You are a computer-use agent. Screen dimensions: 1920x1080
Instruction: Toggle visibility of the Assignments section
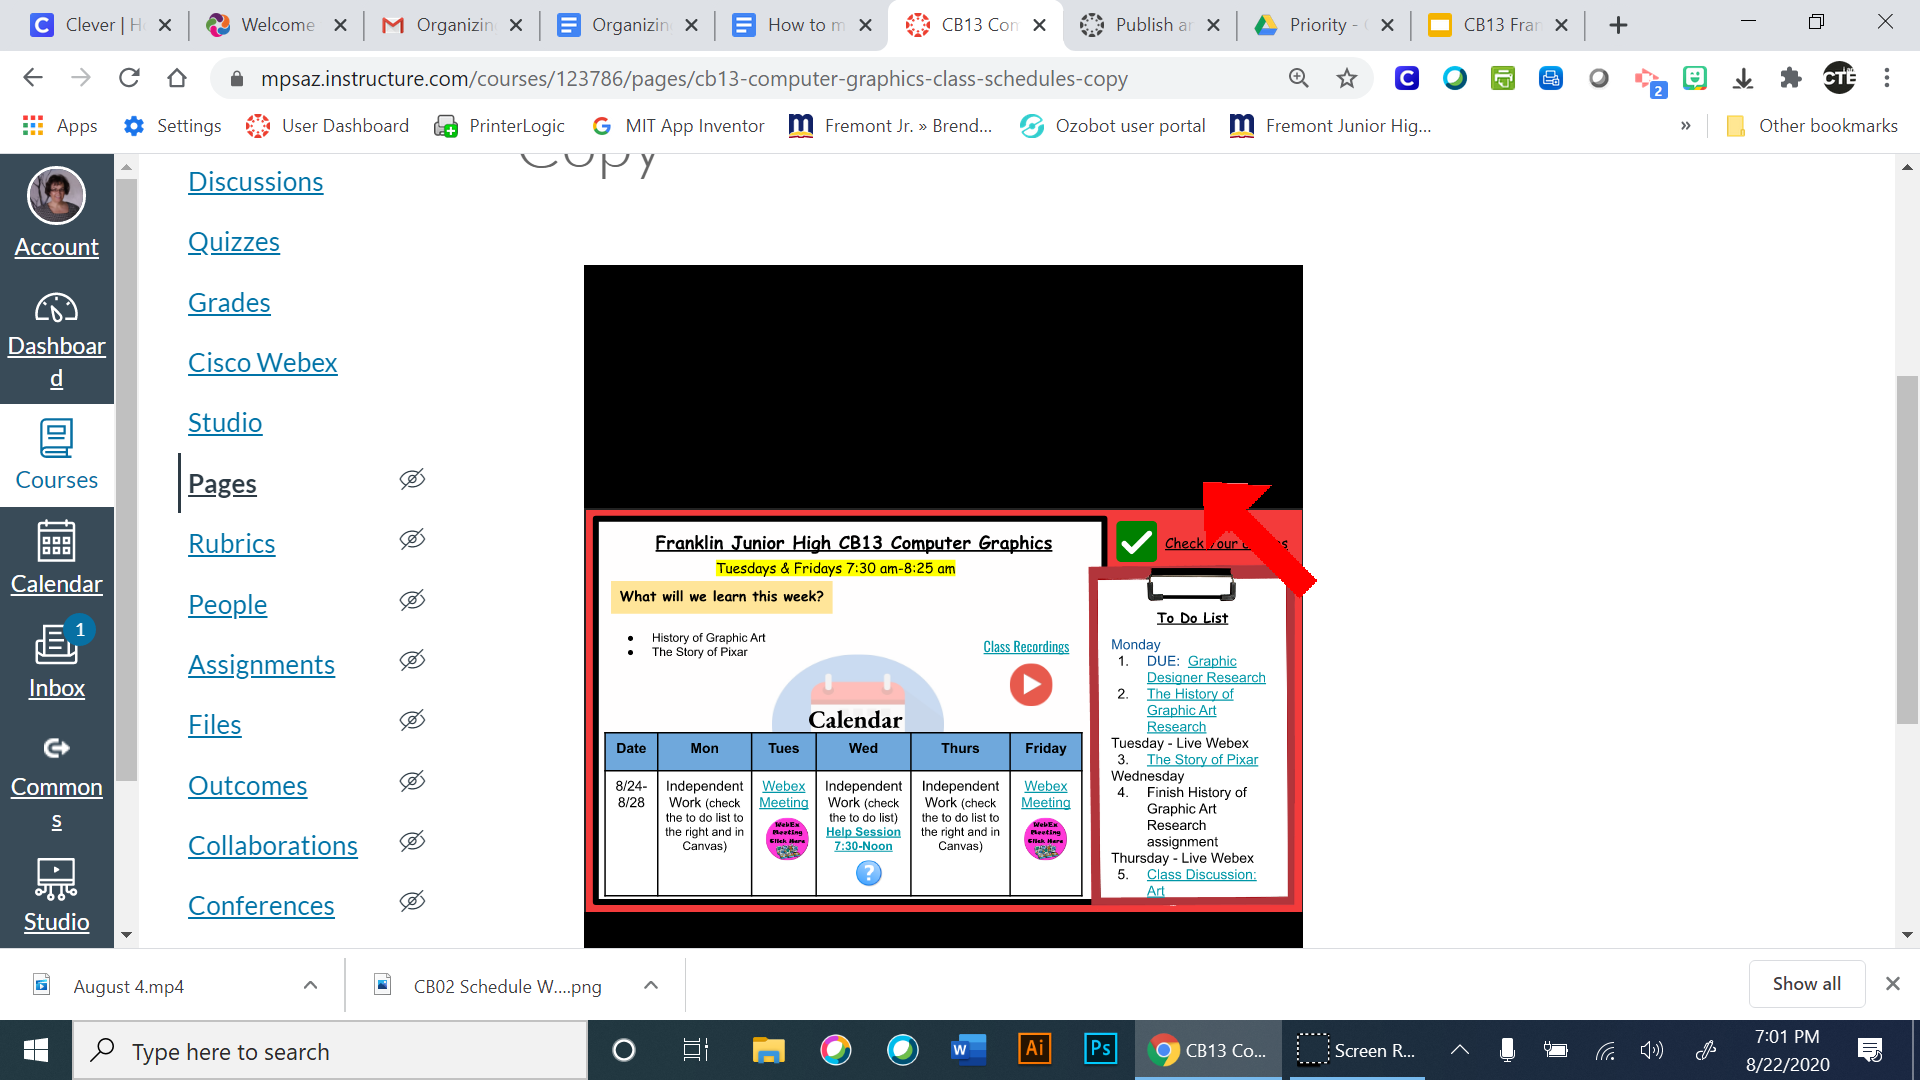[412, 660]
